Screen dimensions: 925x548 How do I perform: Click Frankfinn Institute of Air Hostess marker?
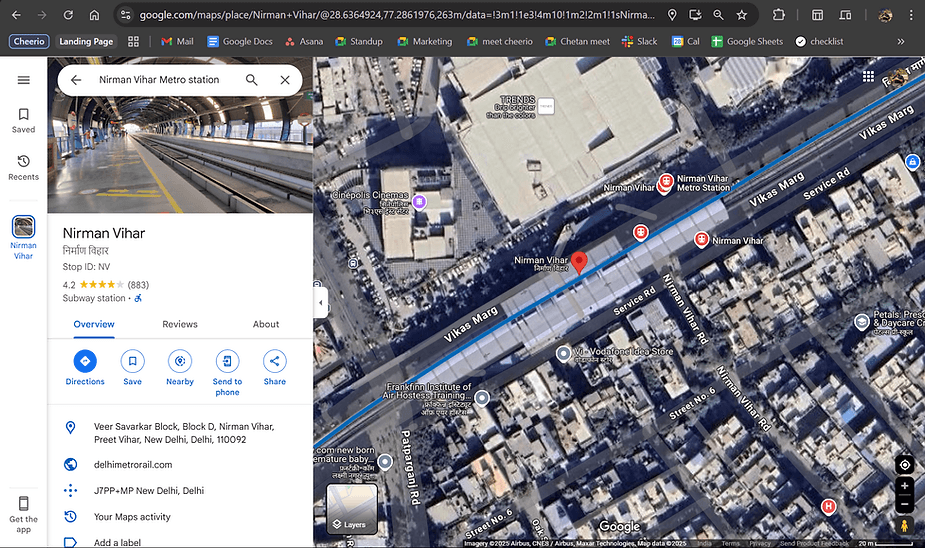[482, 398]
